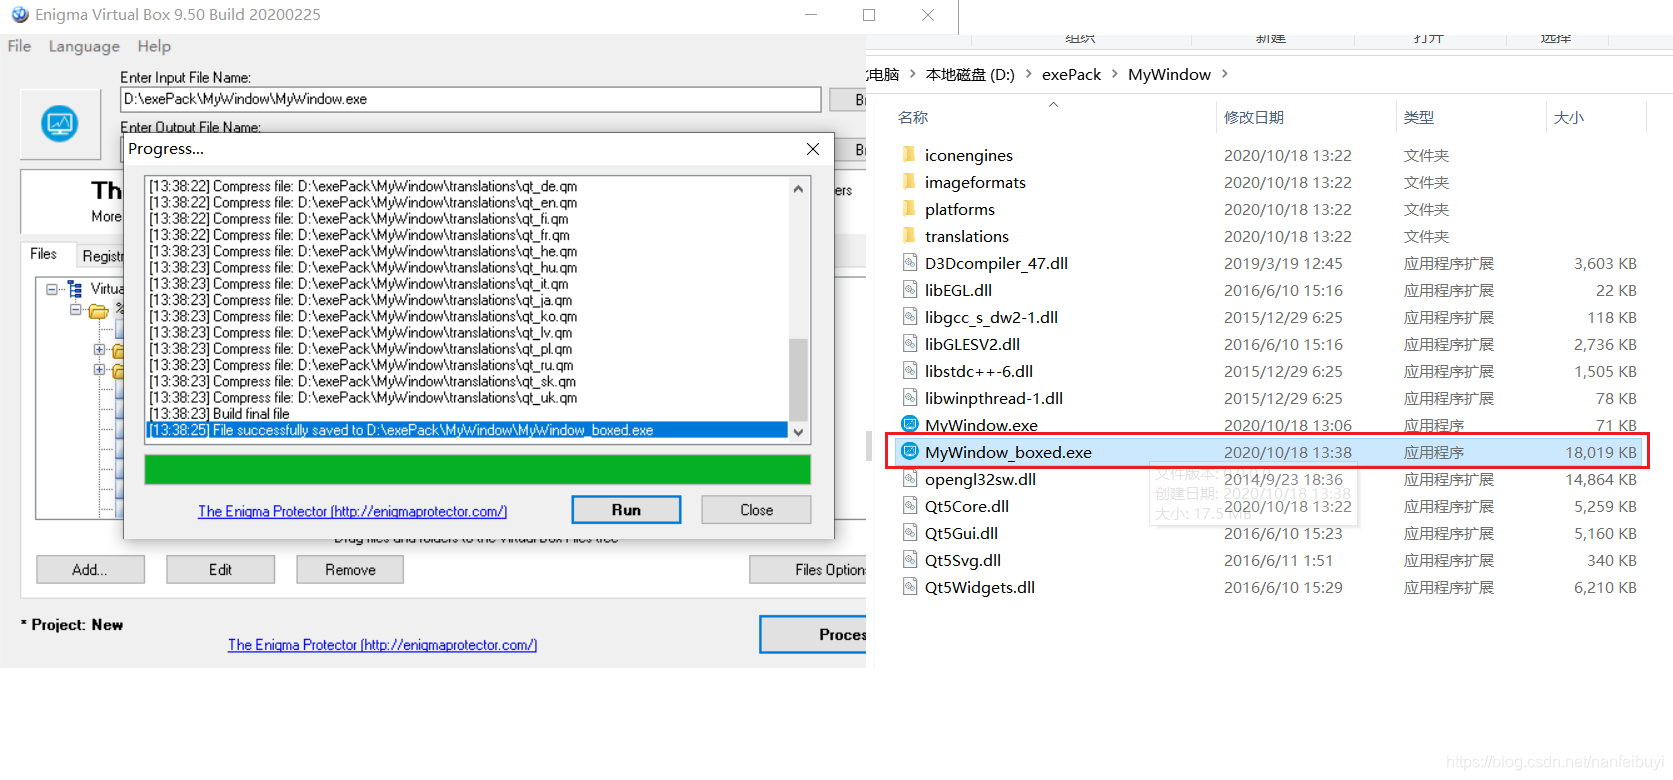The width and height of the screenshot is (1673, 780).
Task: Click the Qt5Gui.dll file icon
Action: (909, 533)
